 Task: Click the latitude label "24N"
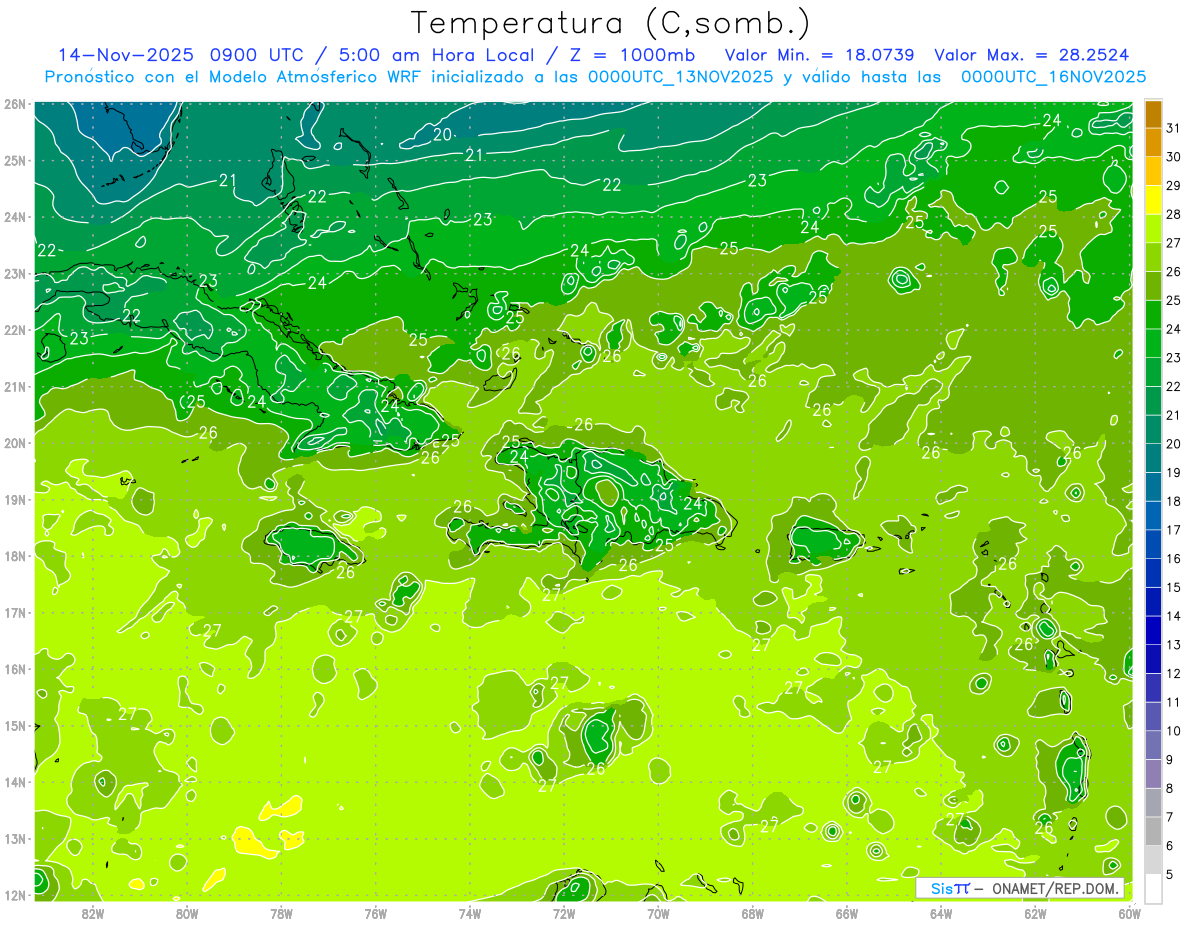pos(15,217)
